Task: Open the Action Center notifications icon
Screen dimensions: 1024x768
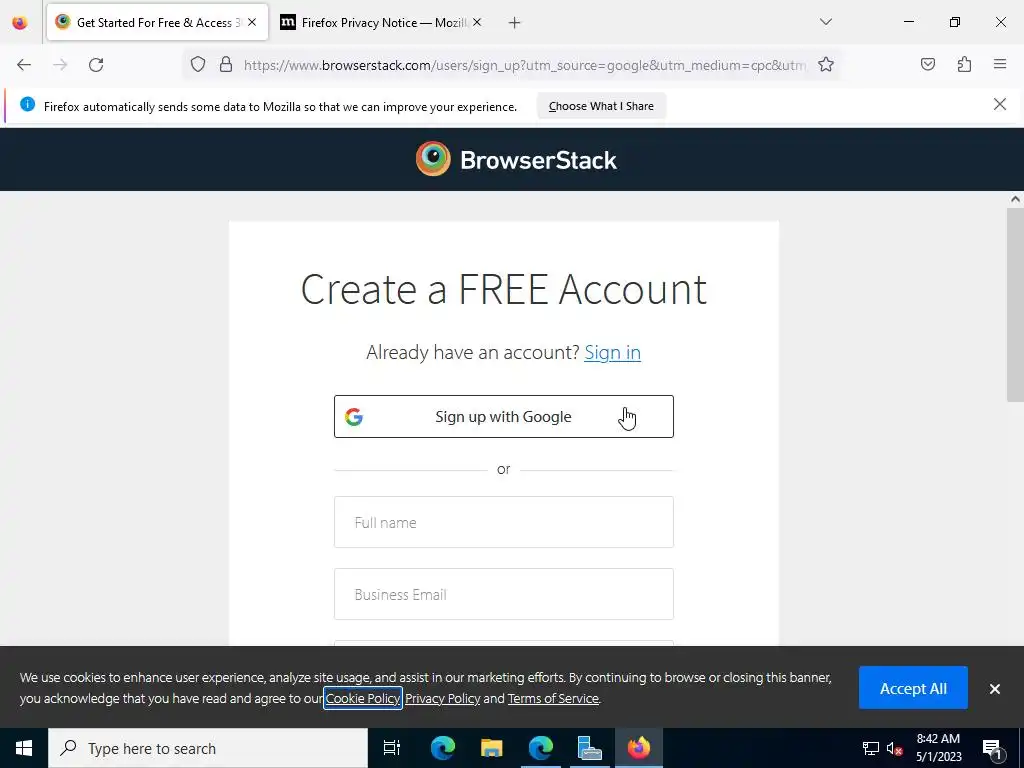Action: pyautogui.click(x=992, y=748)
